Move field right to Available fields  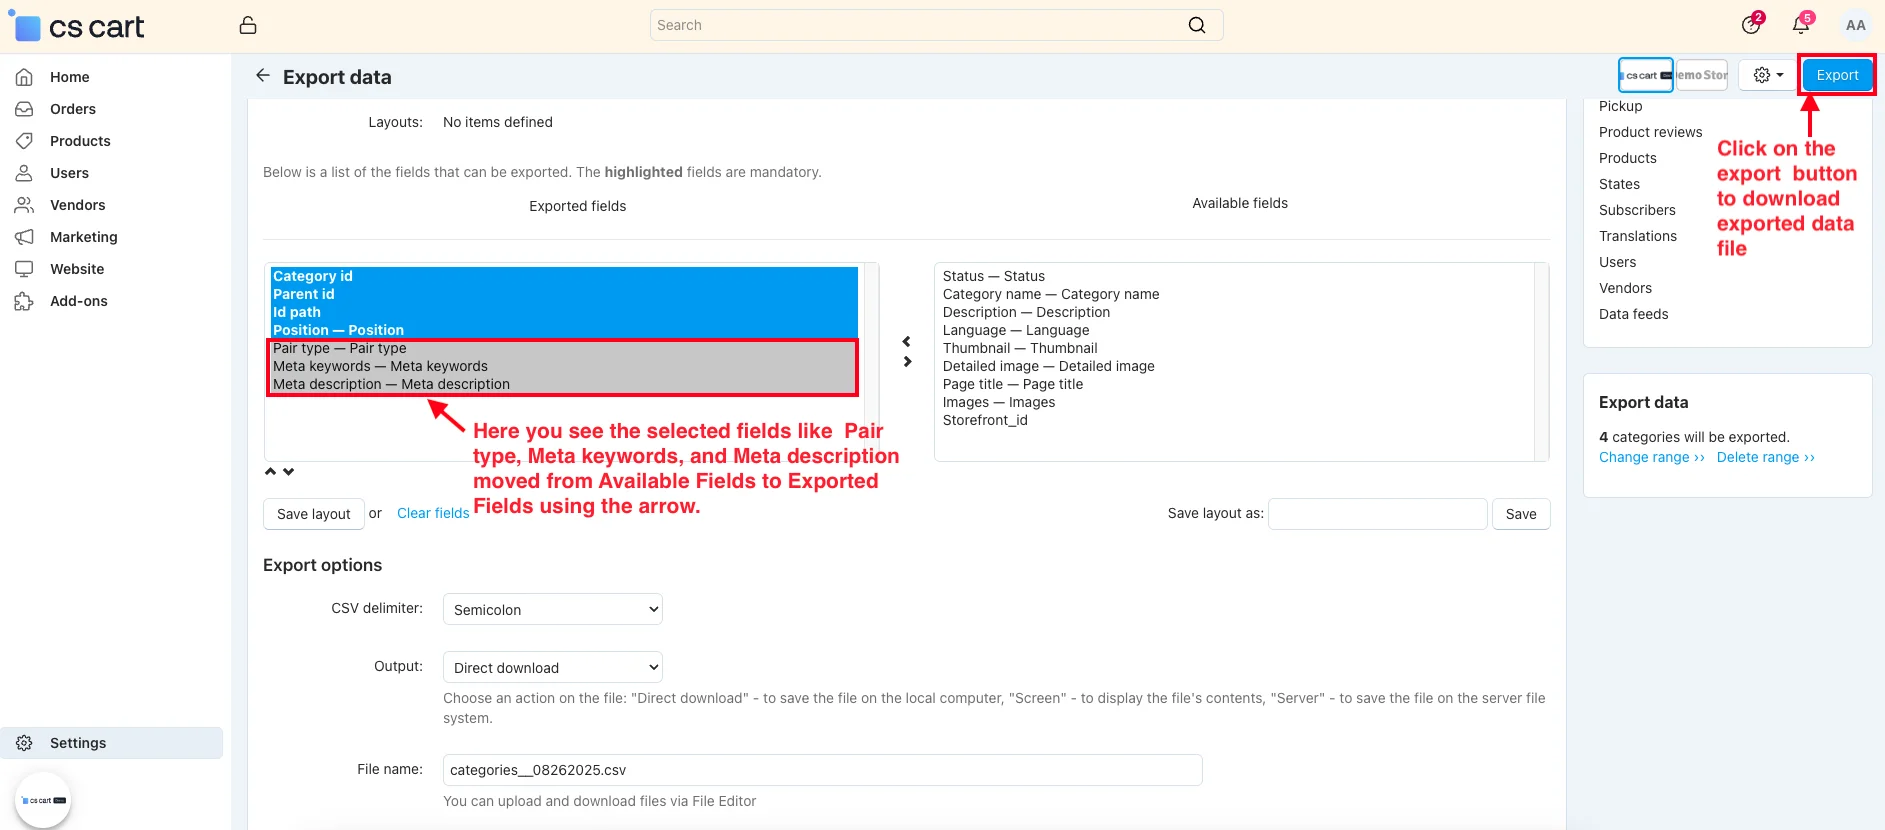(x=907, y=362)
